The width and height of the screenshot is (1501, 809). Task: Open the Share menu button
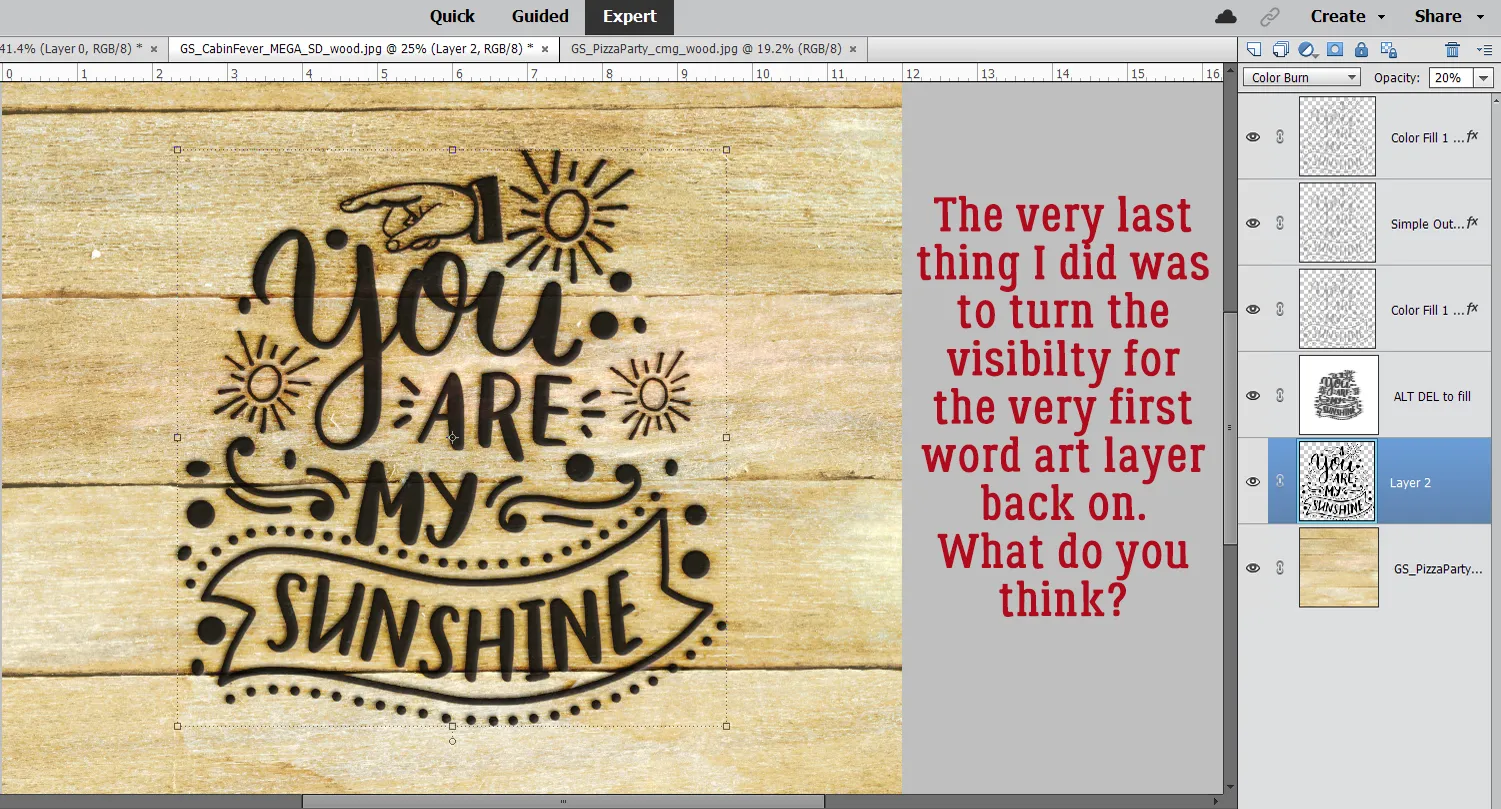(1448, 16)
